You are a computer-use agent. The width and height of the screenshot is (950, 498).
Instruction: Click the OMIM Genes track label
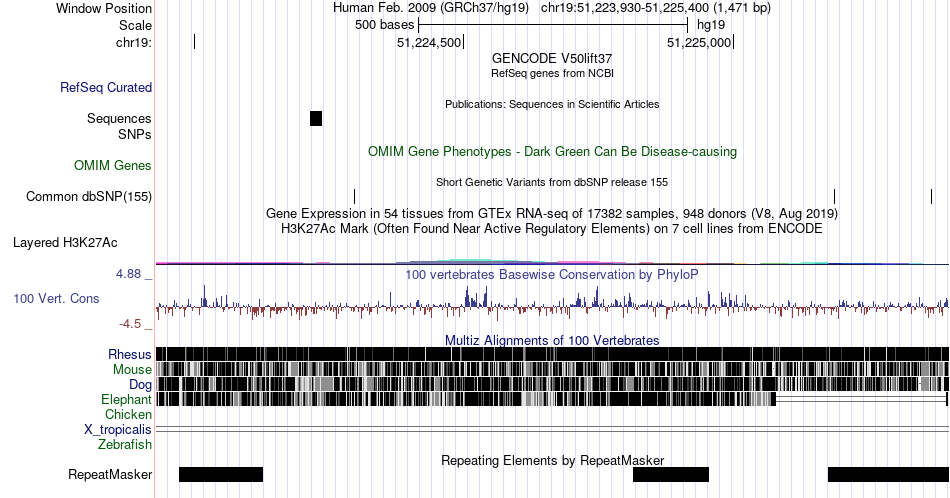113,165
